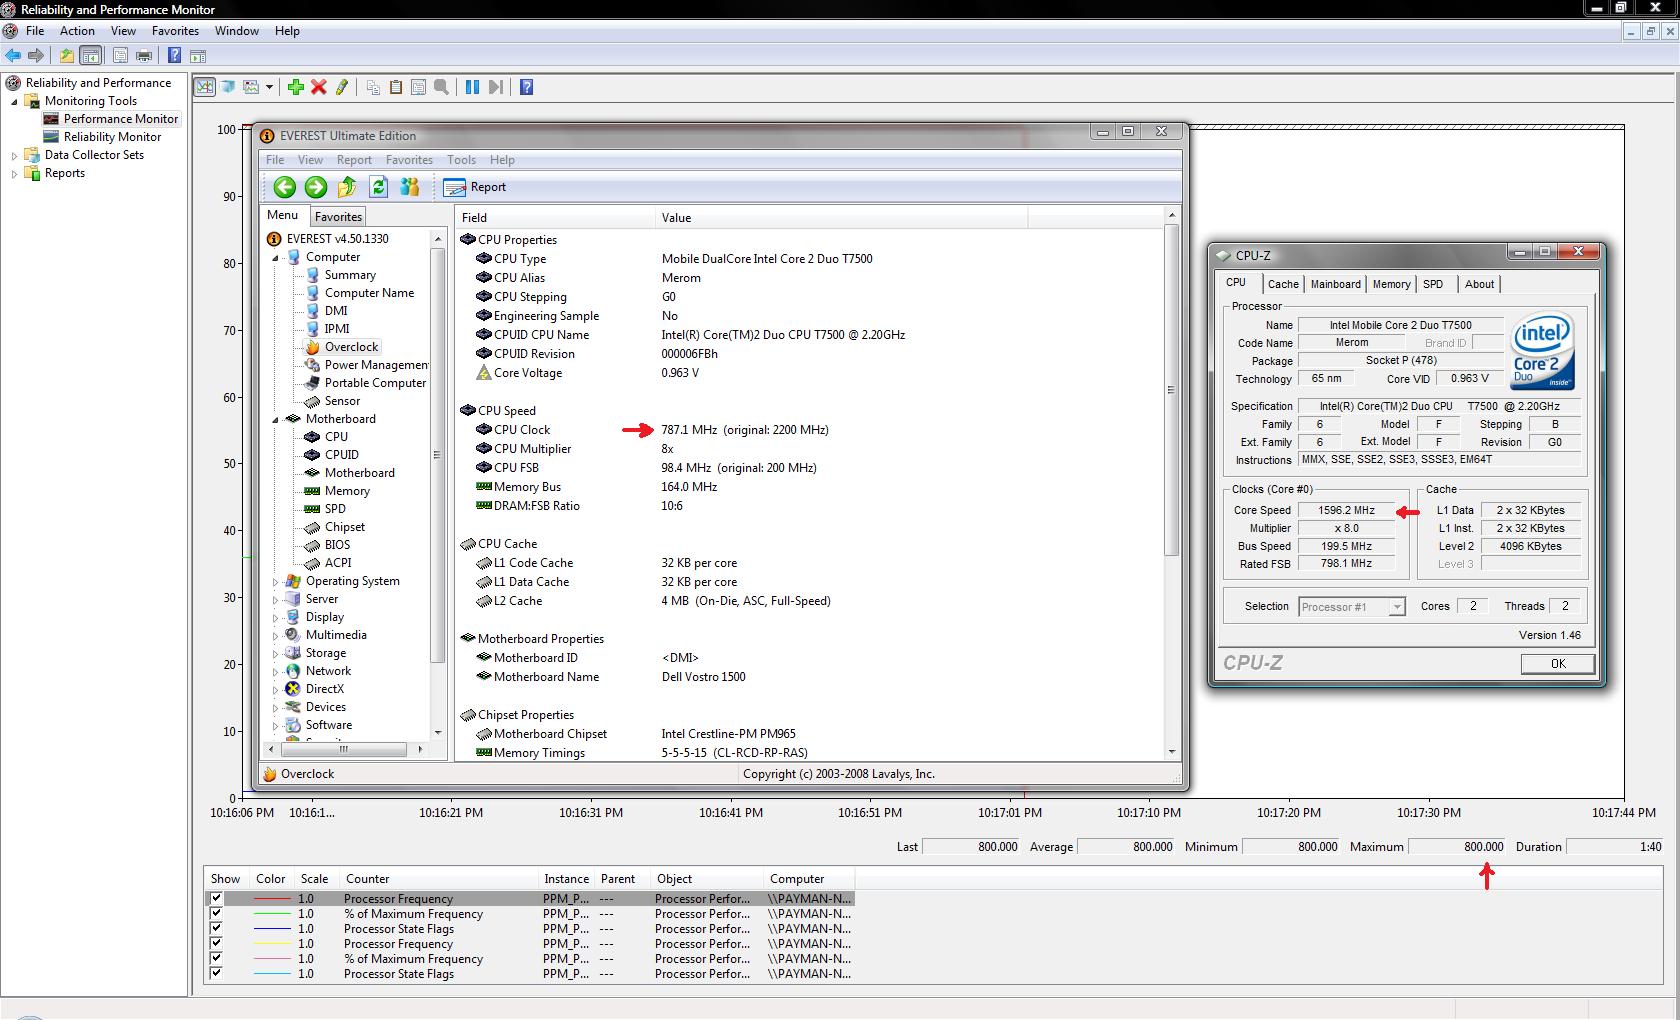Switch to the SPD tab in CPU-Z
Viewport: 1680px width, 1020px height.
click(1433, 284)
